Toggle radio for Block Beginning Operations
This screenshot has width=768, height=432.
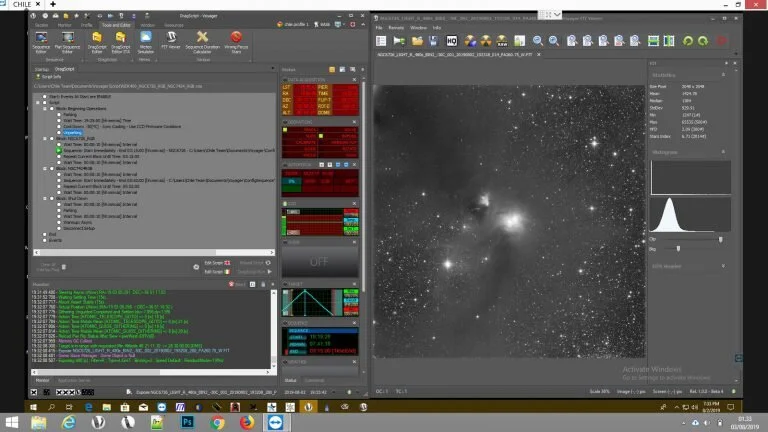tap(52, 109)
